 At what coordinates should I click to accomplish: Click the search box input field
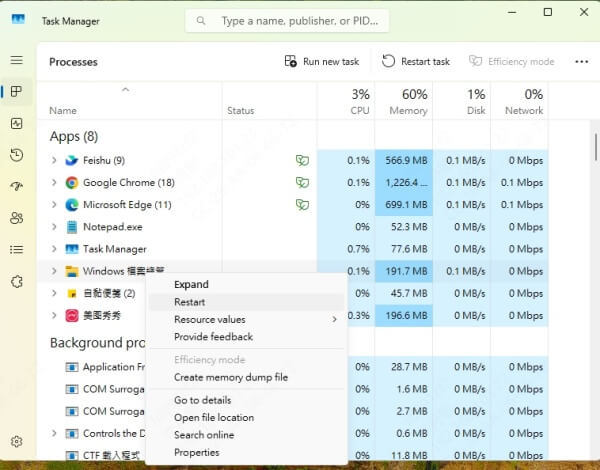point(287,21)
